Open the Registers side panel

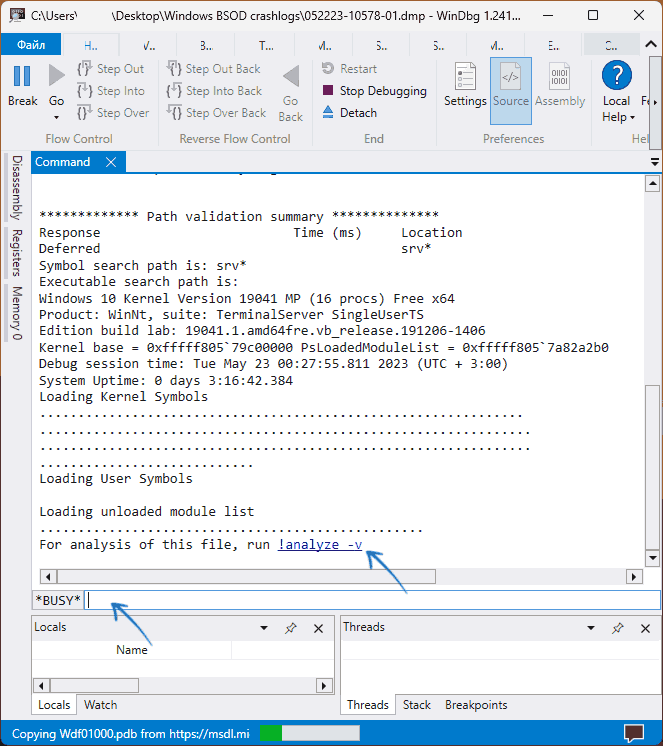17,253
